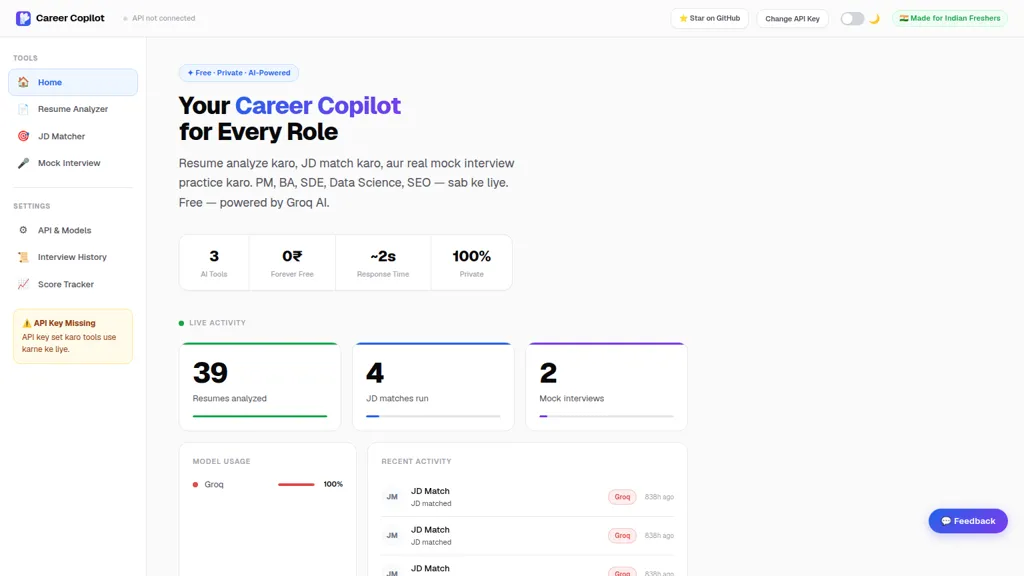Click the Model Usage heading

(221, 462)
